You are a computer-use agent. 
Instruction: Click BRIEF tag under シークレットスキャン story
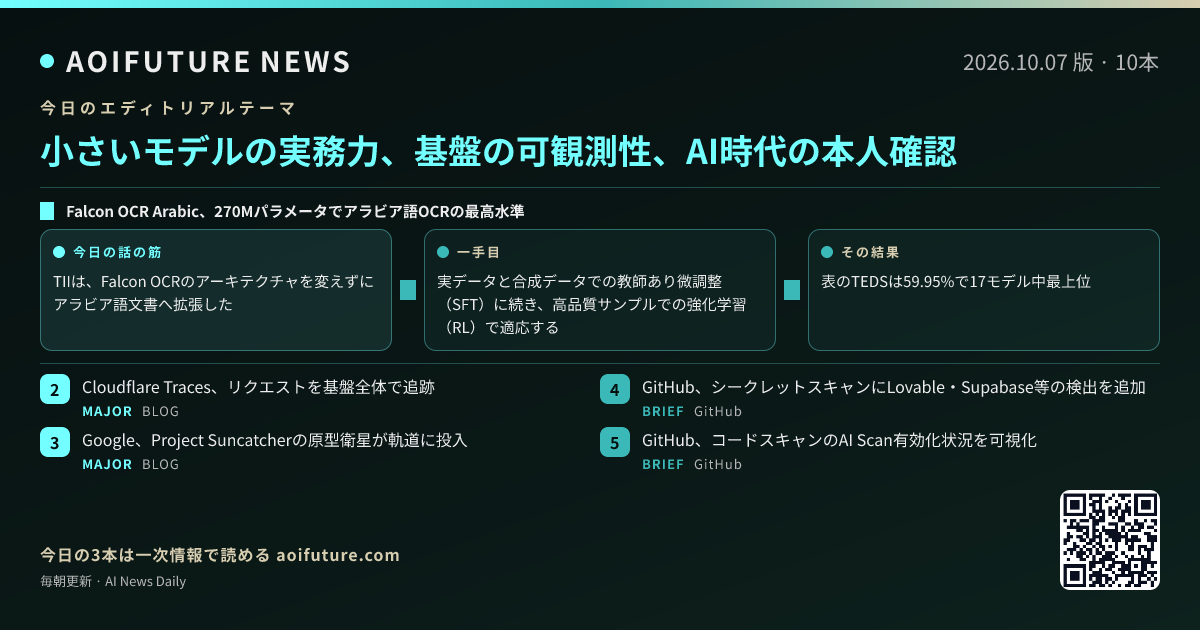coord(663,411)
